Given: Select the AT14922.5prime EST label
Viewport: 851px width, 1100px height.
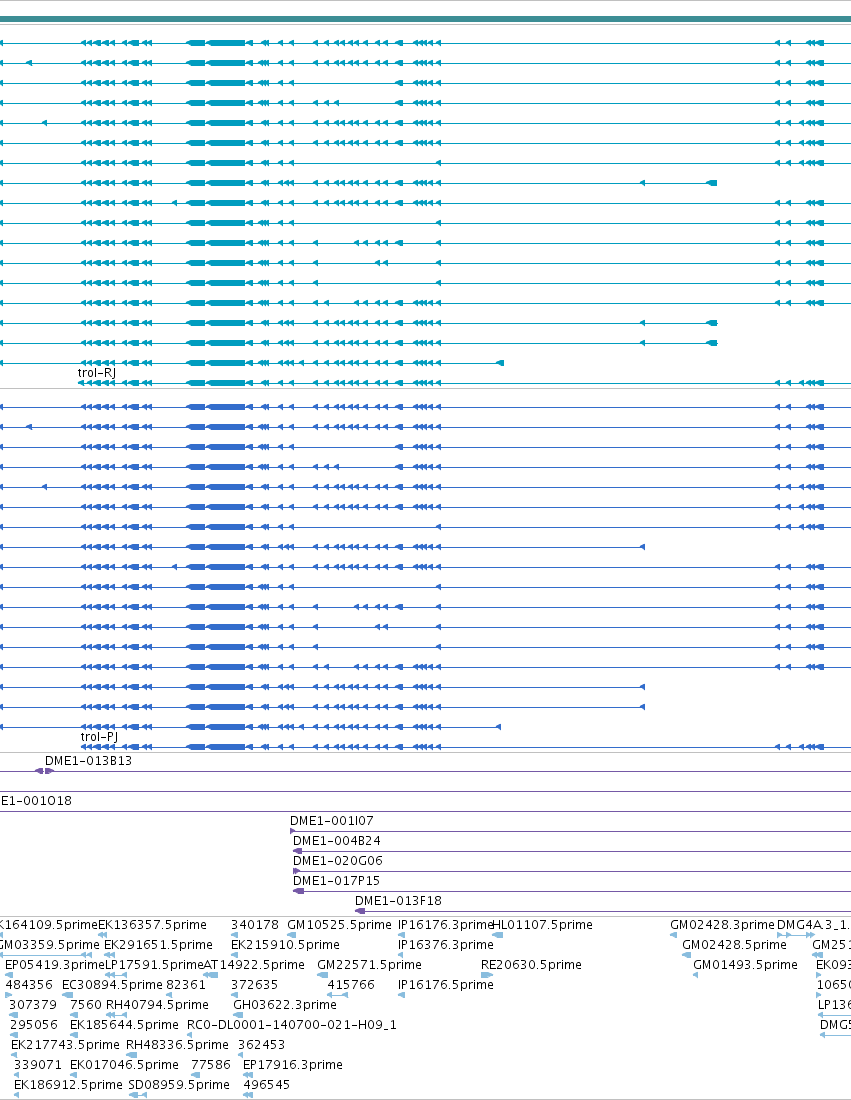Looking at the screenshot, I should (254, 965).
